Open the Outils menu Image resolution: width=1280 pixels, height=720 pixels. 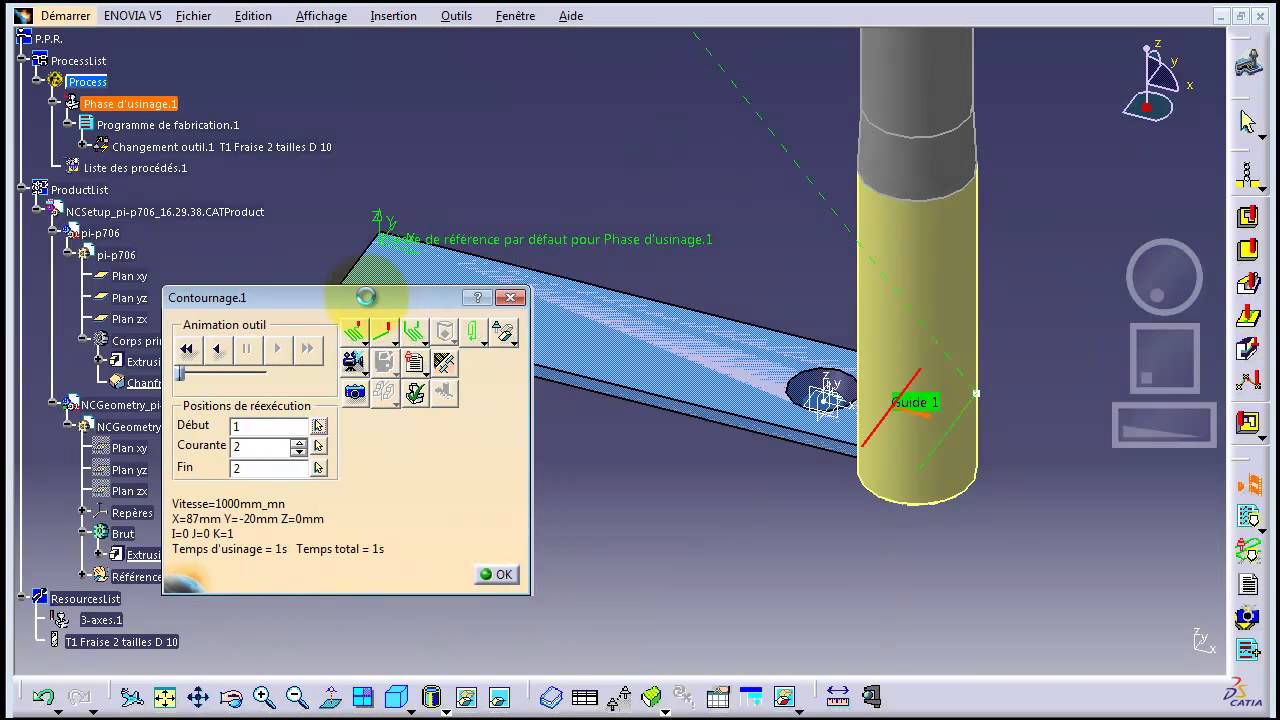coord(456,16)
